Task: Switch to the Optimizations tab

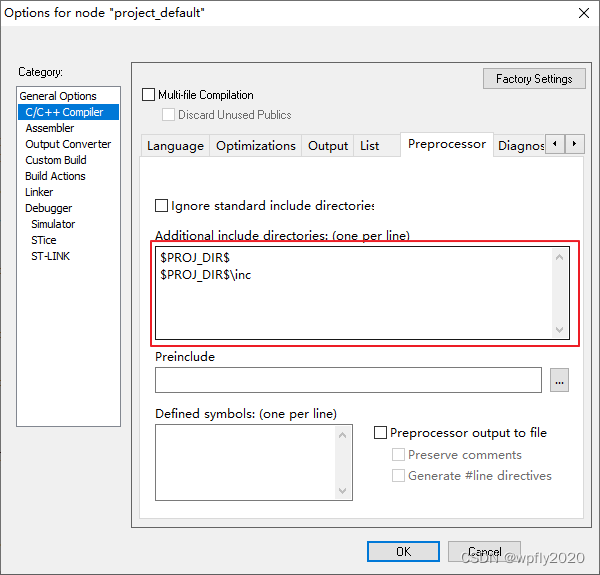Action: pyautogui.click(x=256, y=146)
